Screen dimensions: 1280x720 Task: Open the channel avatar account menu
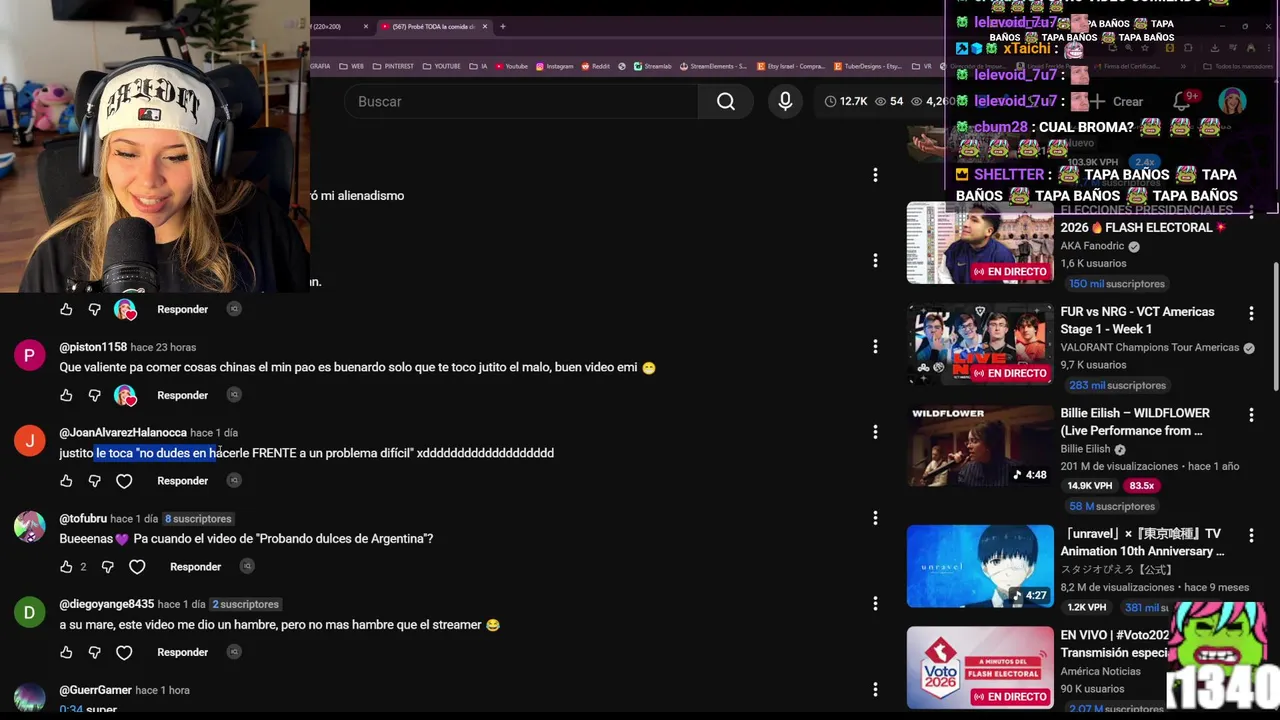pos(1232,101)
